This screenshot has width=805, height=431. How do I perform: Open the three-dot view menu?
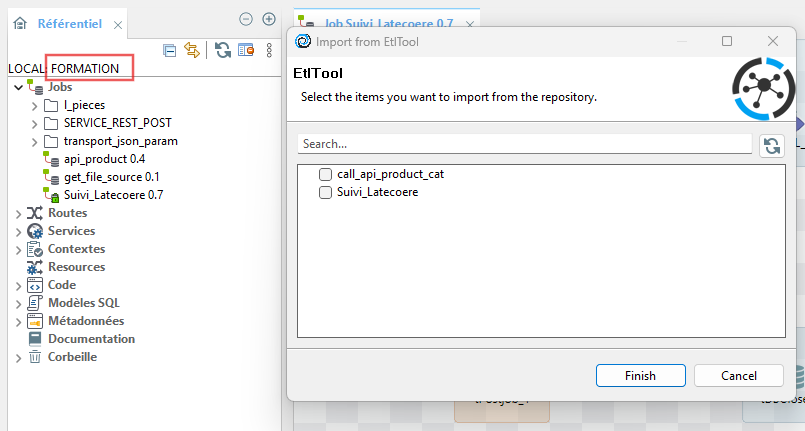(269, 50)
